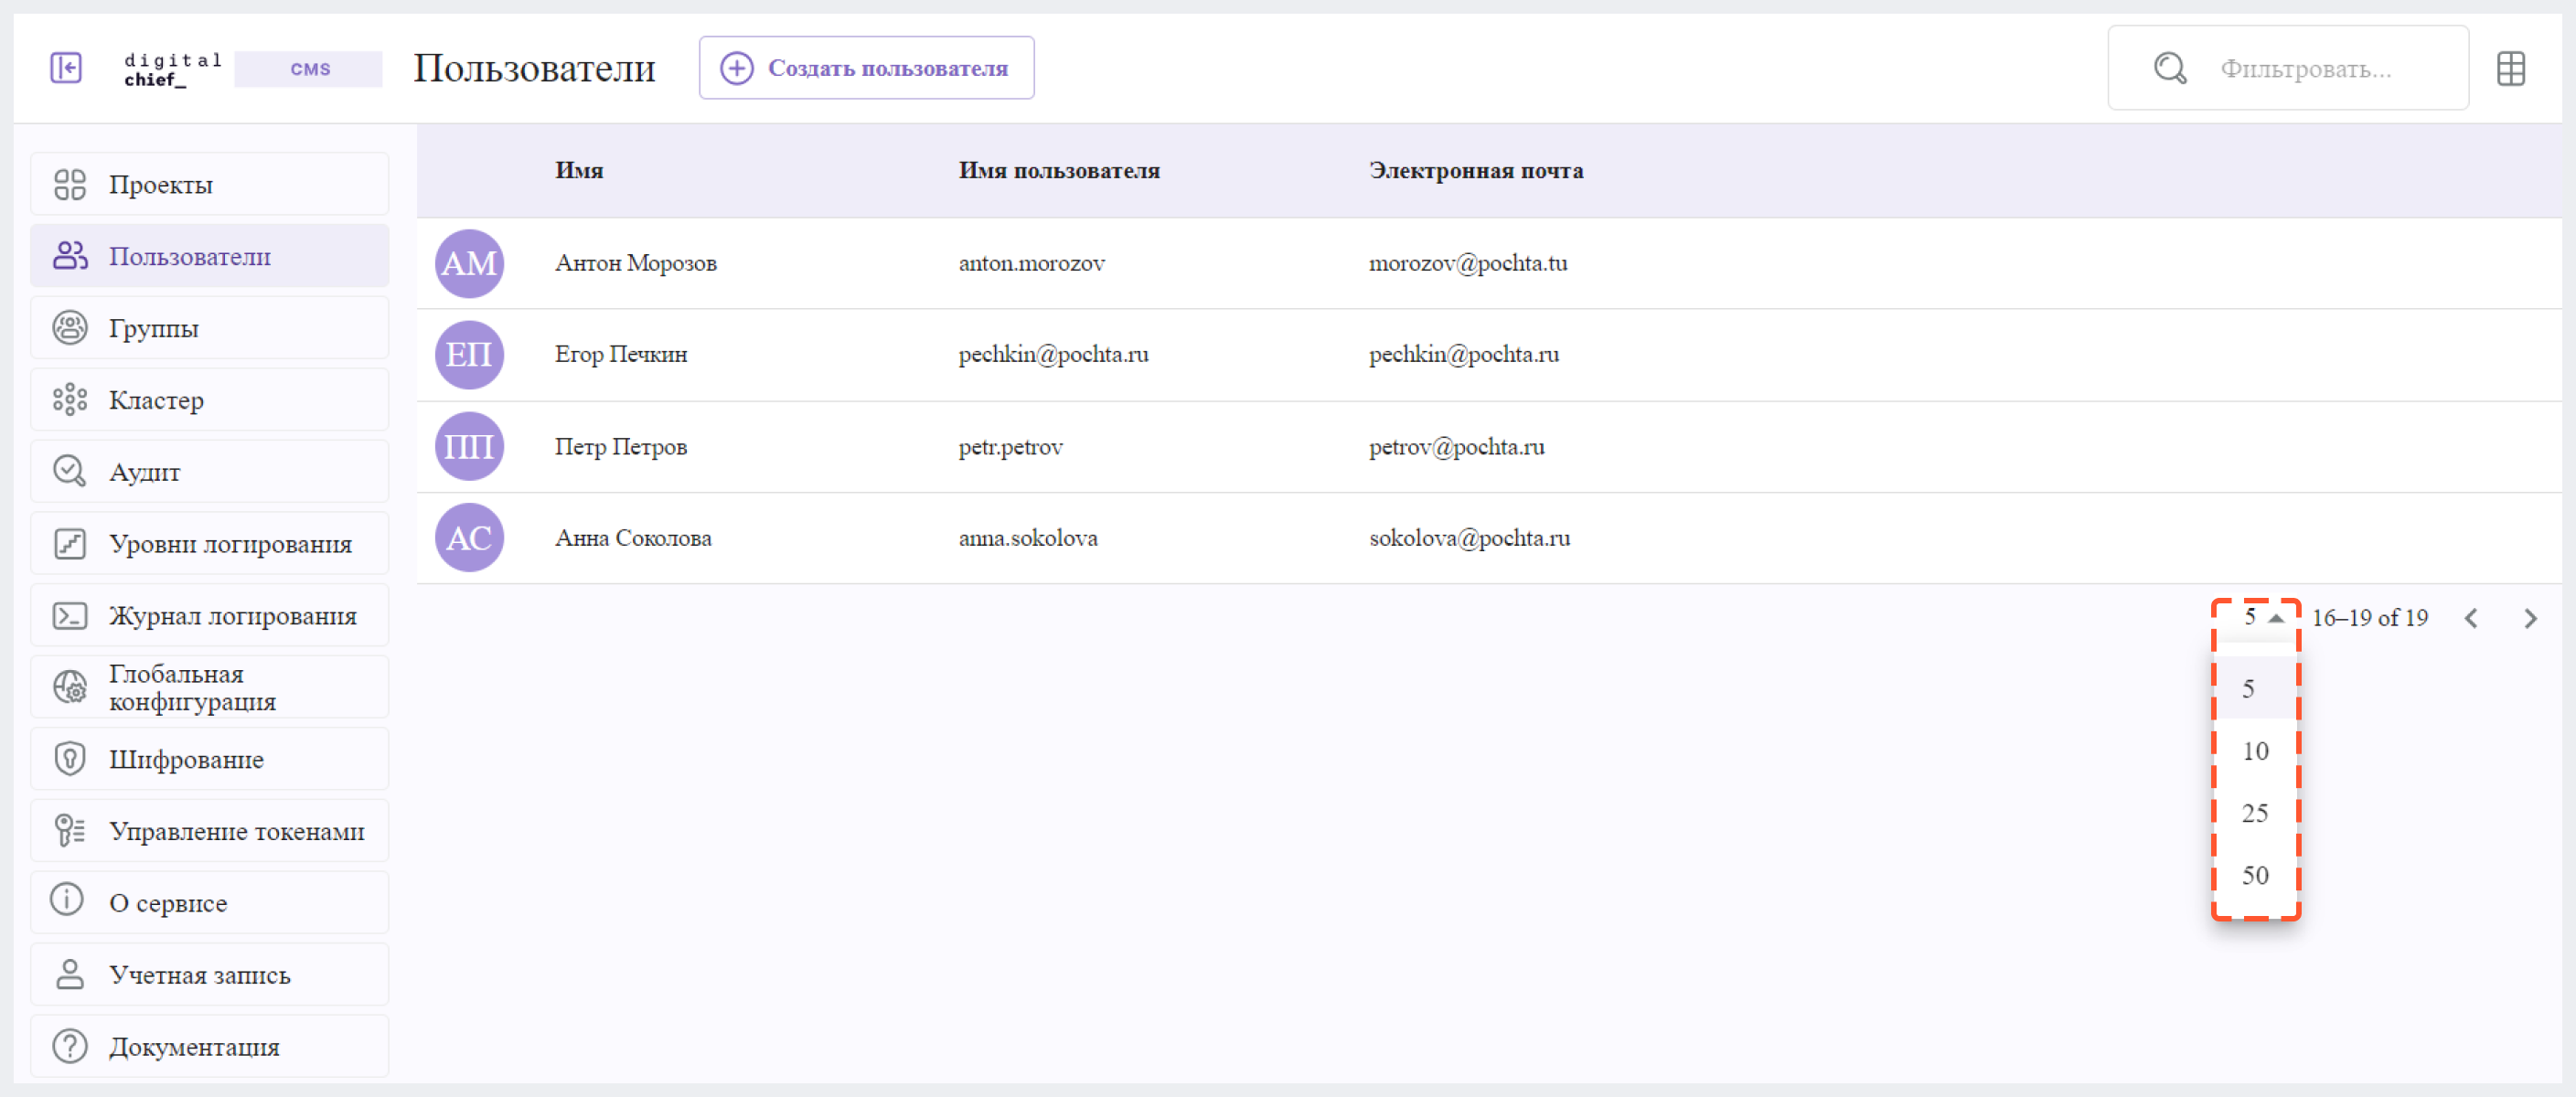The height and width of the screenshot is (1097, 2576).
Task: Click the Журнал логирования terminal icon
Action: [x=70, y=616]
